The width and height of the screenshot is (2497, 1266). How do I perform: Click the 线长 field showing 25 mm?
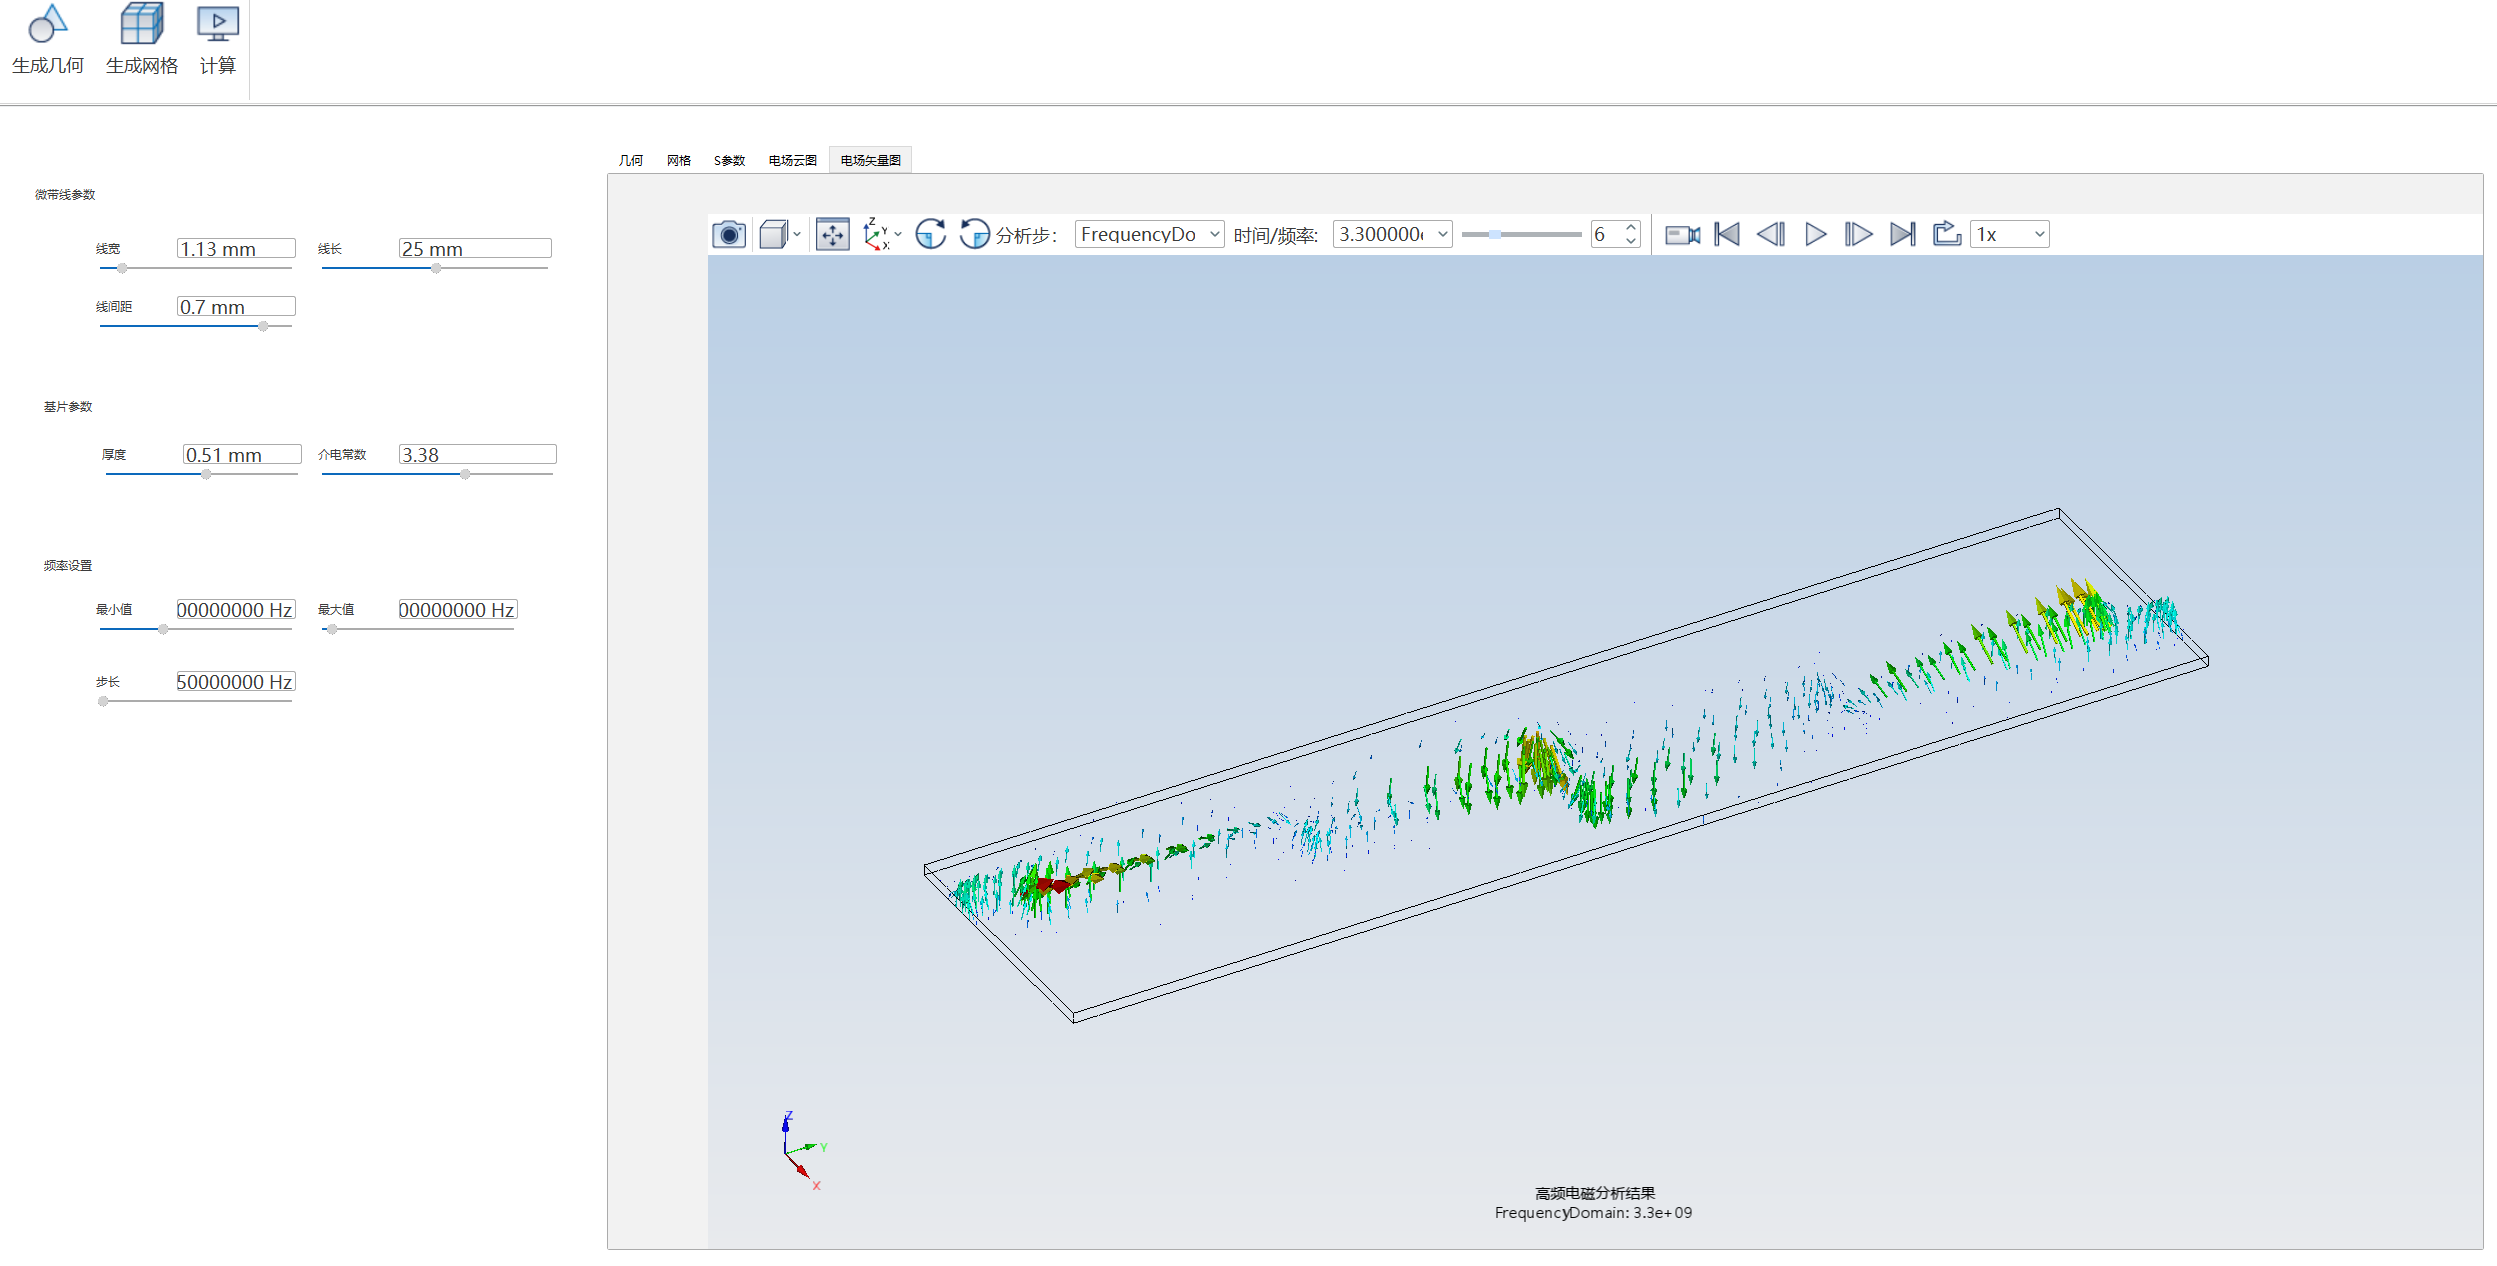pyautogui.click(x=475, y=248)
